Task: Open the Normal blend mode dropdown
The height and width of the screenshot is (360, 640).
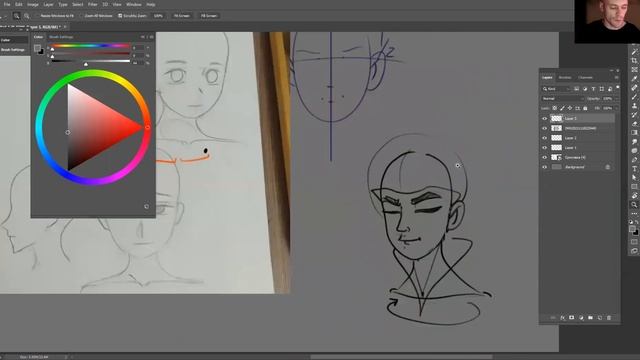Action: [x=562, y=98]
